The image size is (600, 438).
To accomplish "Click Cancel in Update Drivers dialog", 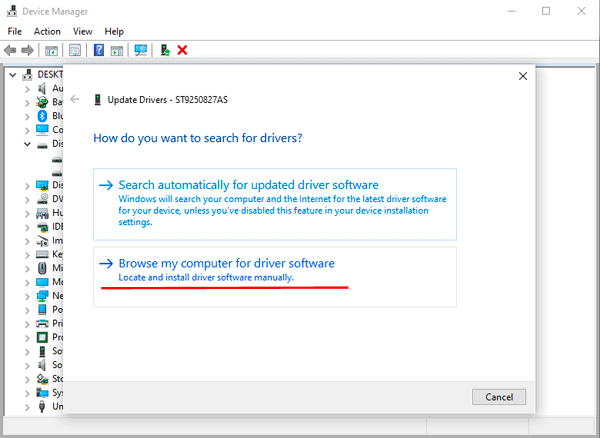I will tap(499, 397).
